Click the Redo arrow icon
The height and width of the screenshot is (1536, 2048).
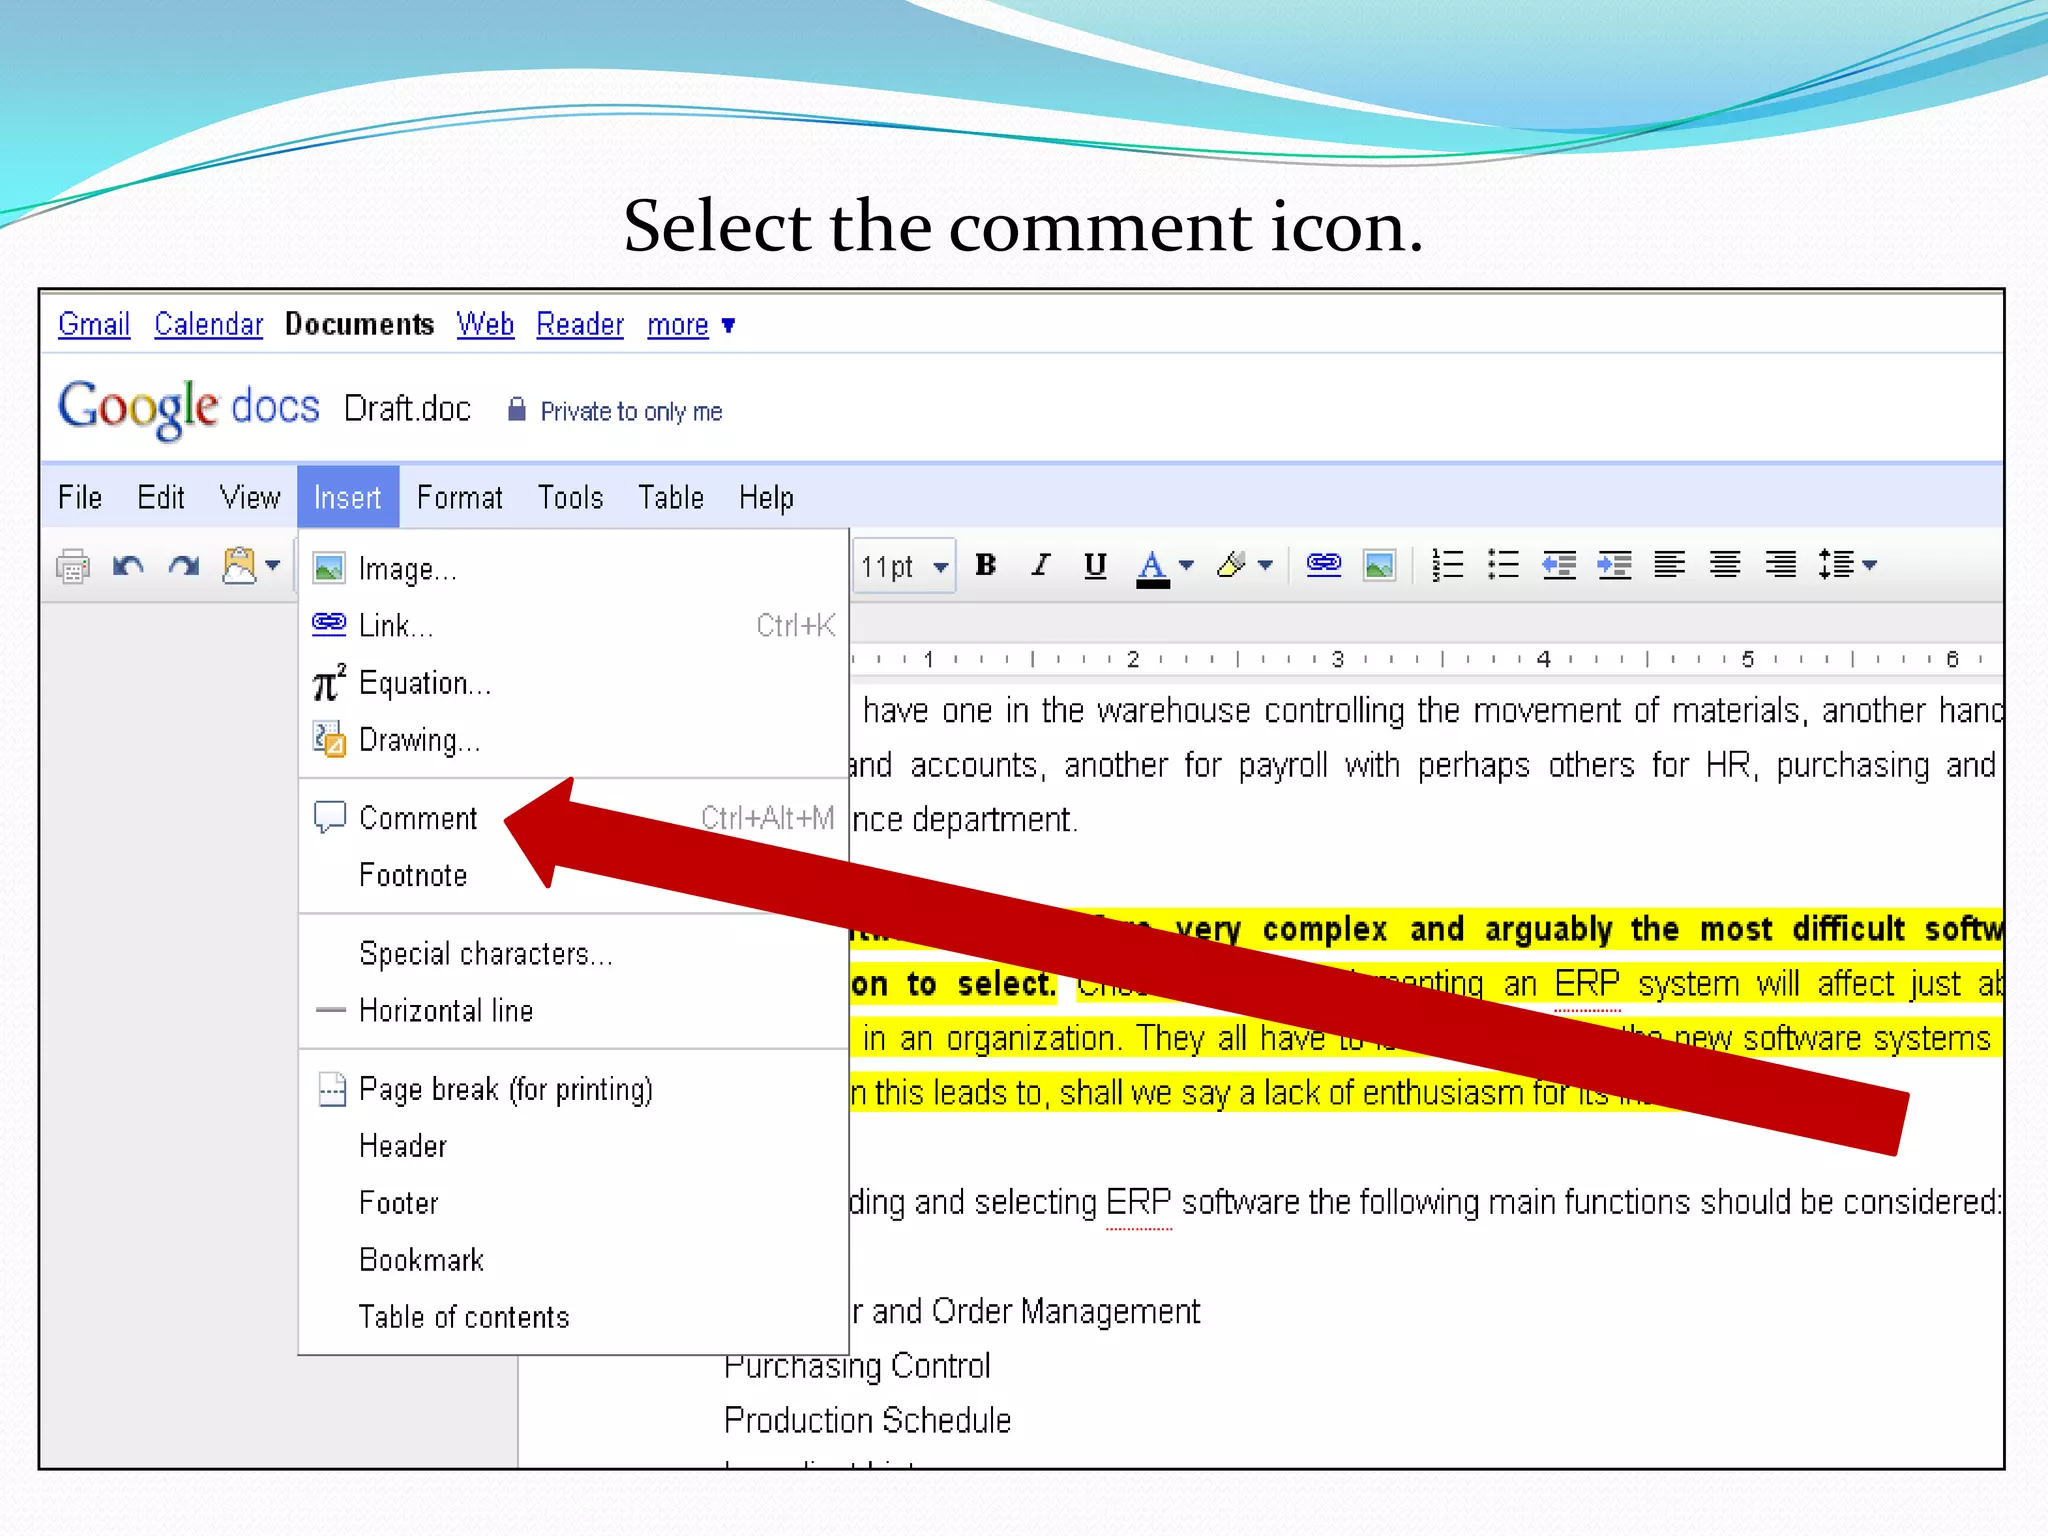click(x=184, y=566)
